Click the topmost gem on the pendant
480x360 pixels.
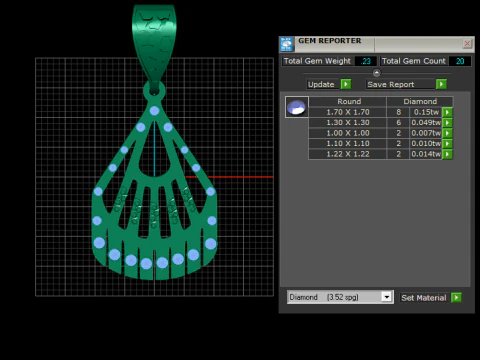click(x=154, y=111)
